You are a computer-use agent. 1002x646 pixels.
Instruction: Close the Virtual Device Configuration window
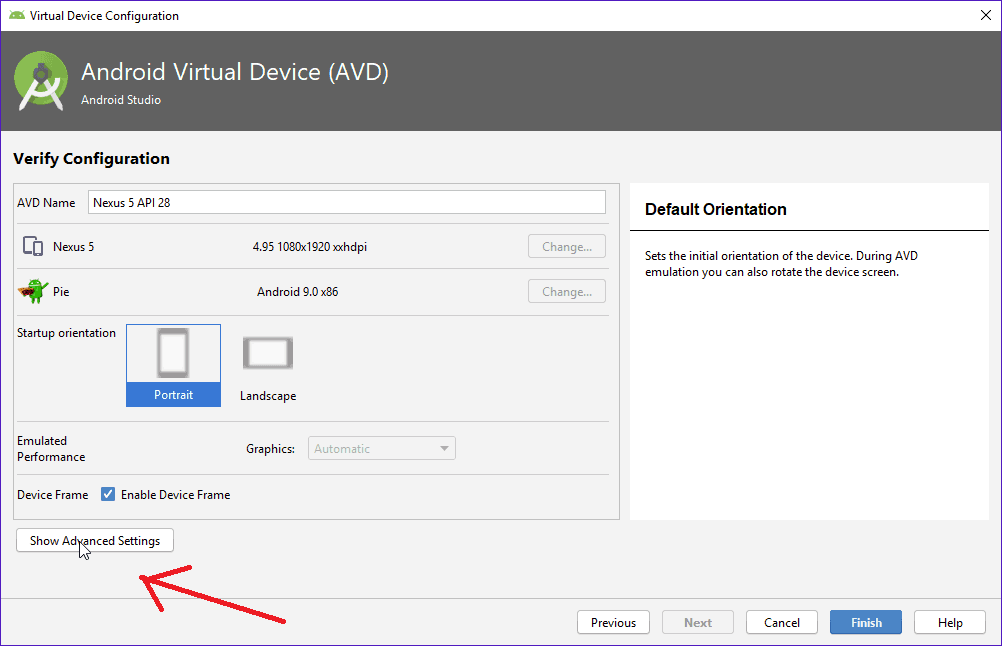click(x=986, y=15)
